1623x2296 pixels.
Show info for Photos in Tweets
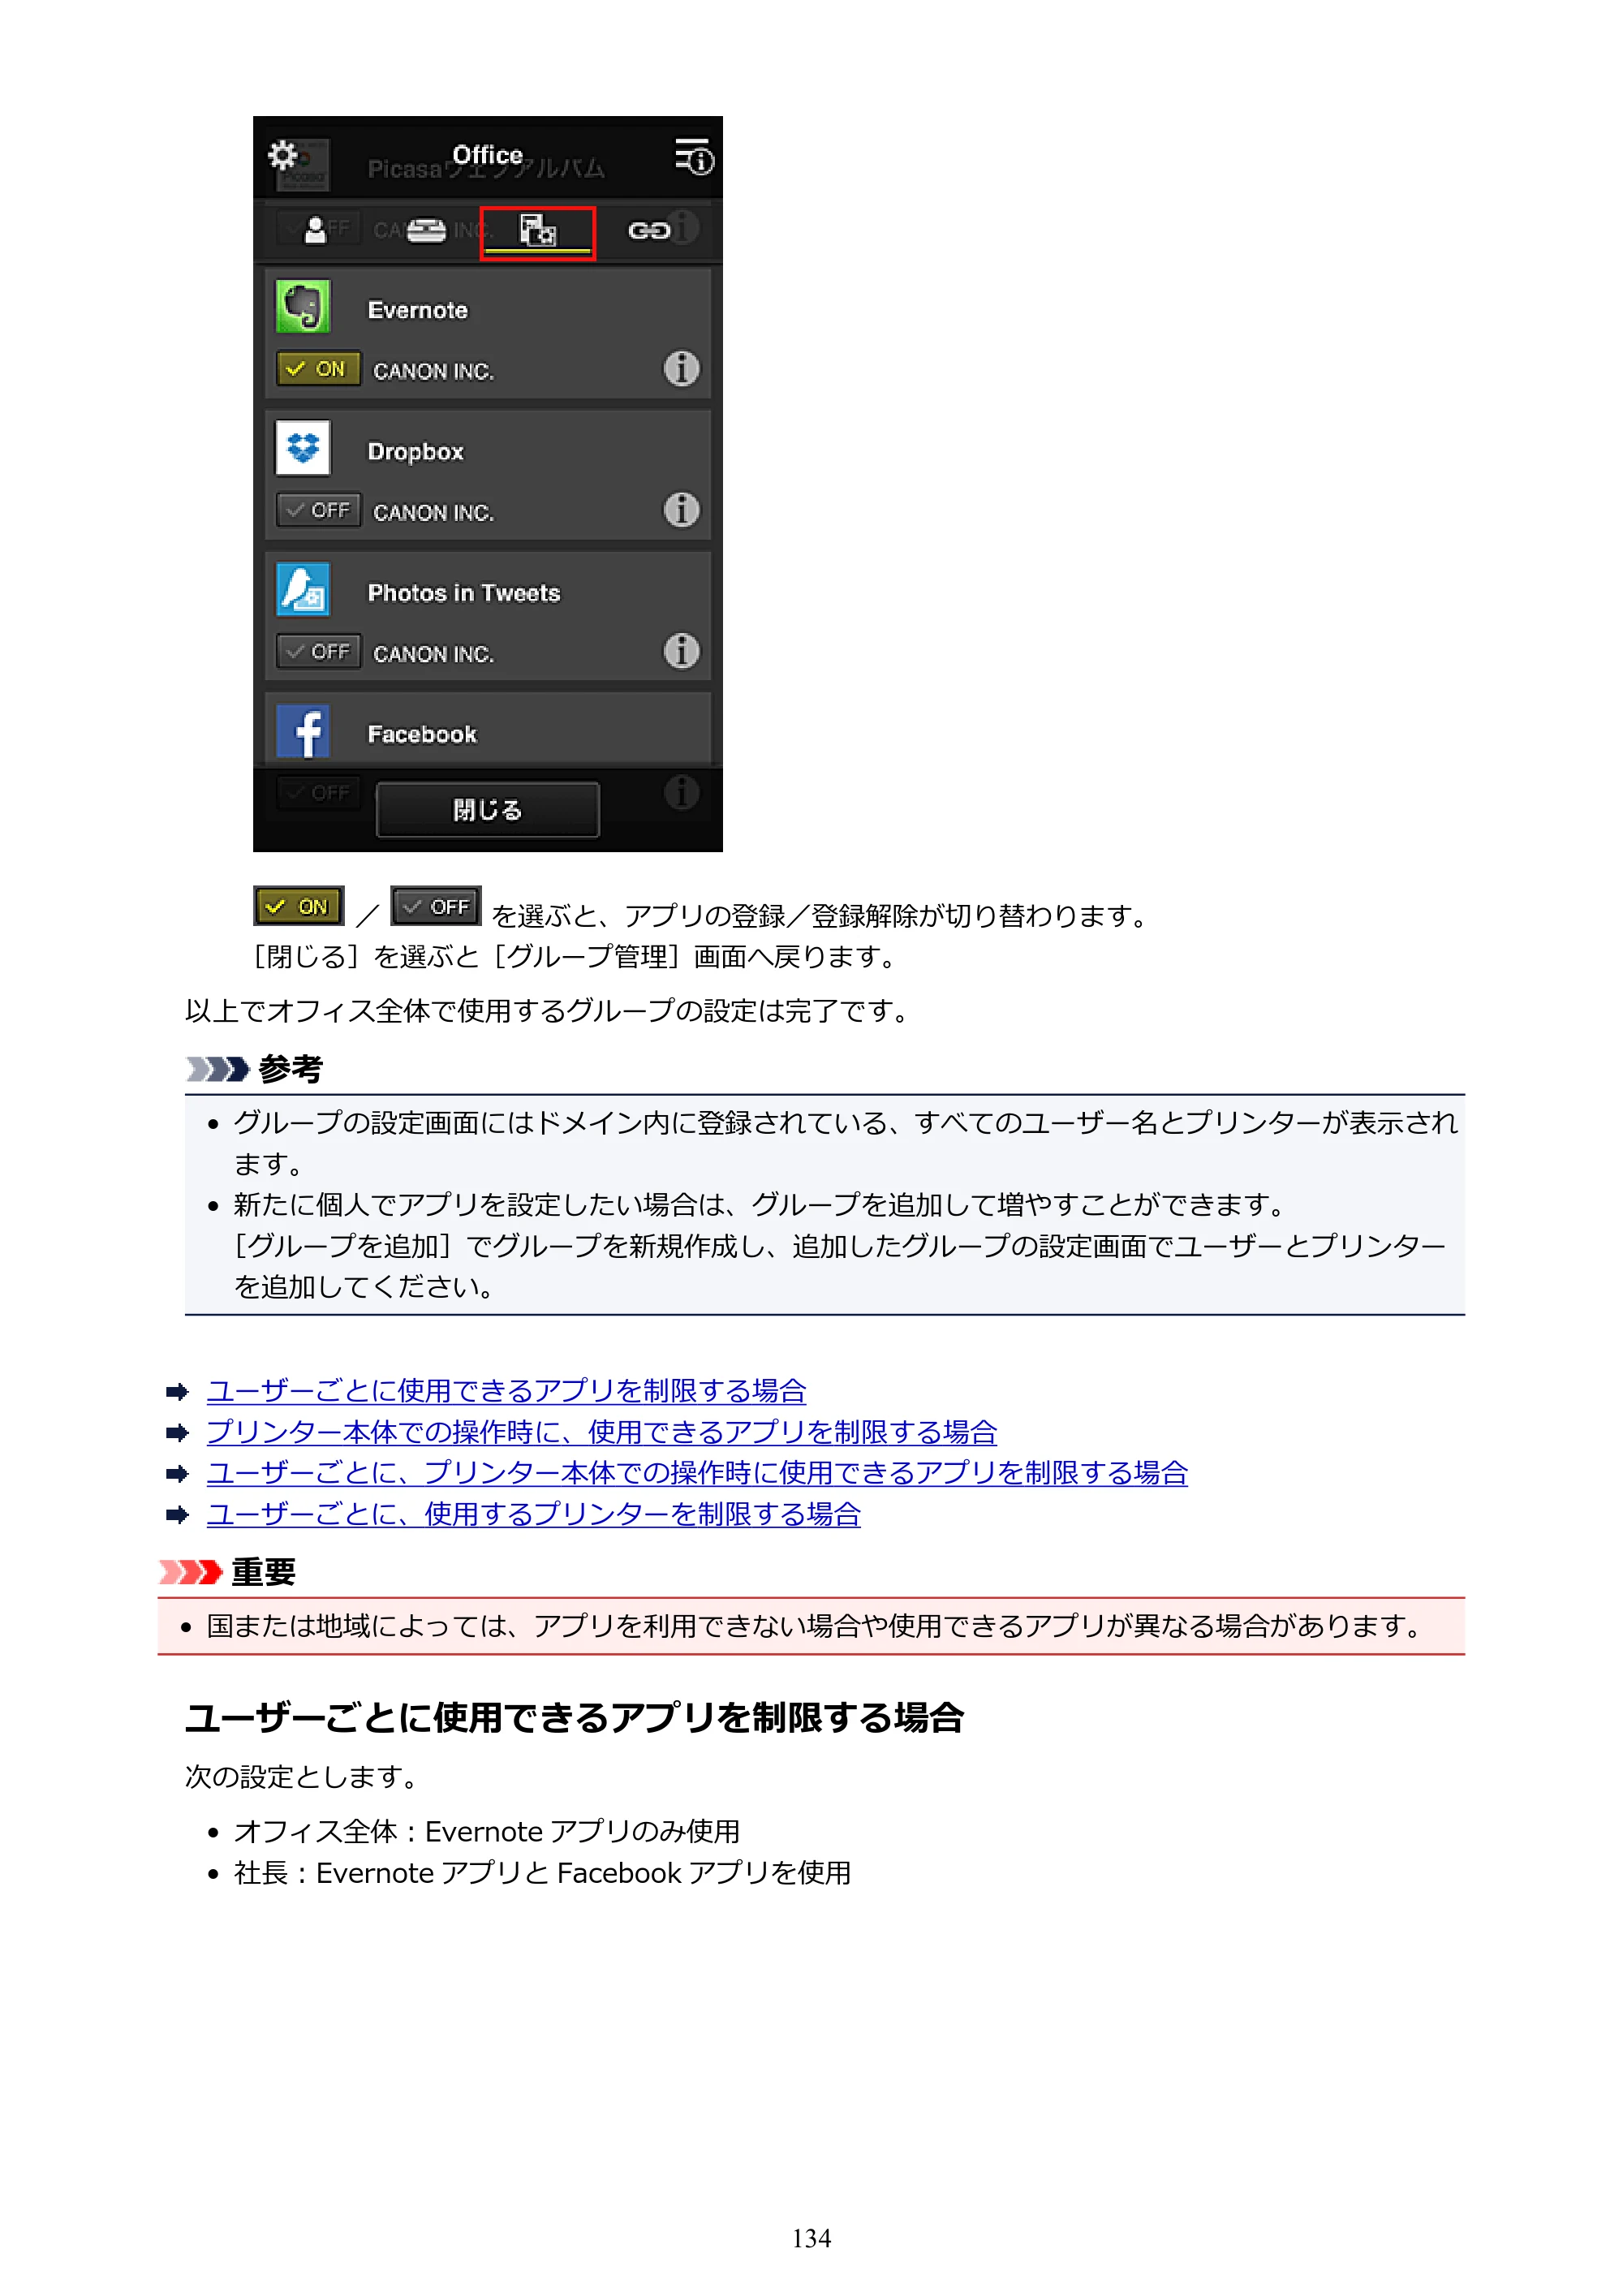tap(682, 650)
